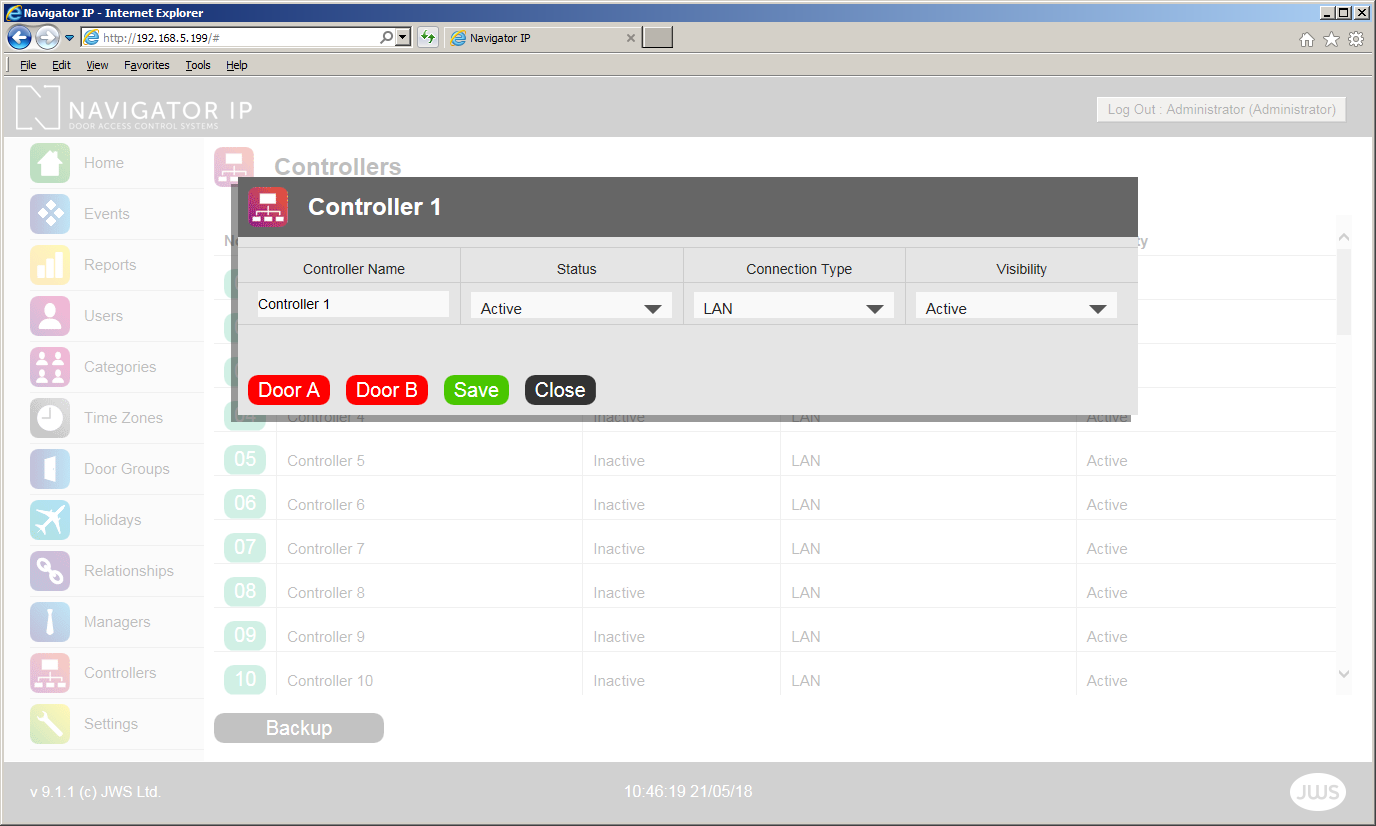Close the Navigator IP tab with x

pos(630,38)
